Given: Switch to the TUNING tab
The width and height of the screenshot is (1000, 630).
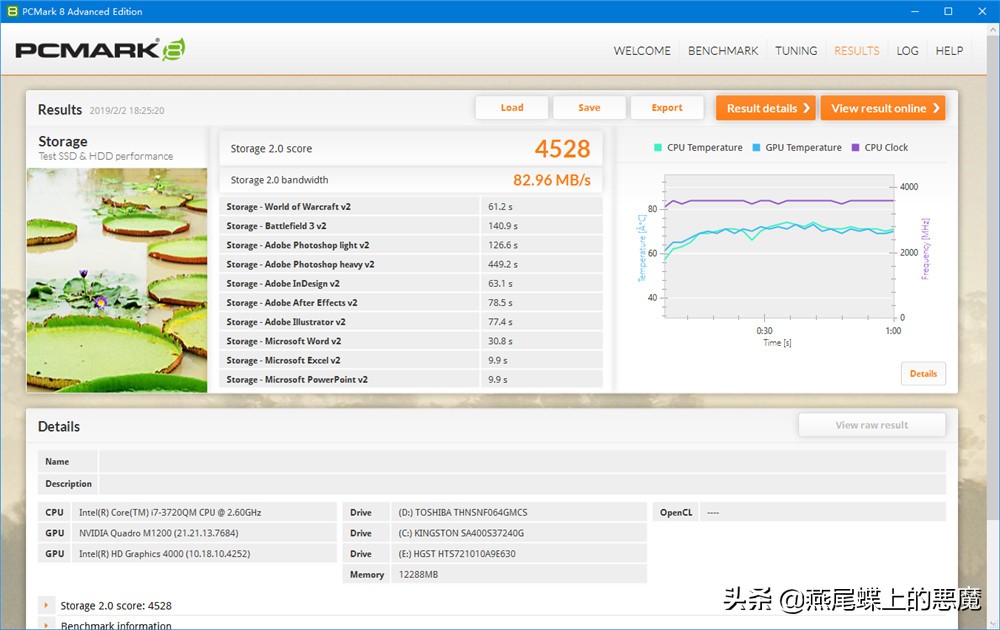Looking at the screenshot, I should pos(796,51).
